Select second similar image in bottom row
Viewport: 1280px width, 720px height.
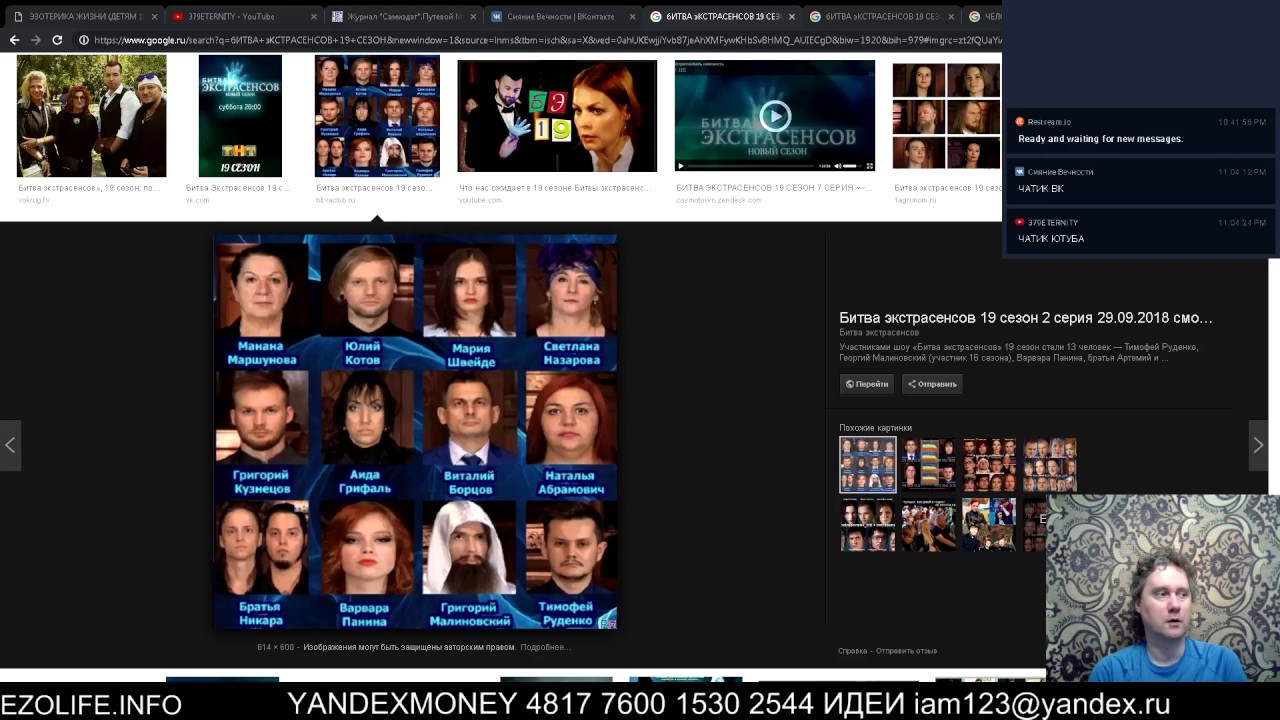point(929,525)
